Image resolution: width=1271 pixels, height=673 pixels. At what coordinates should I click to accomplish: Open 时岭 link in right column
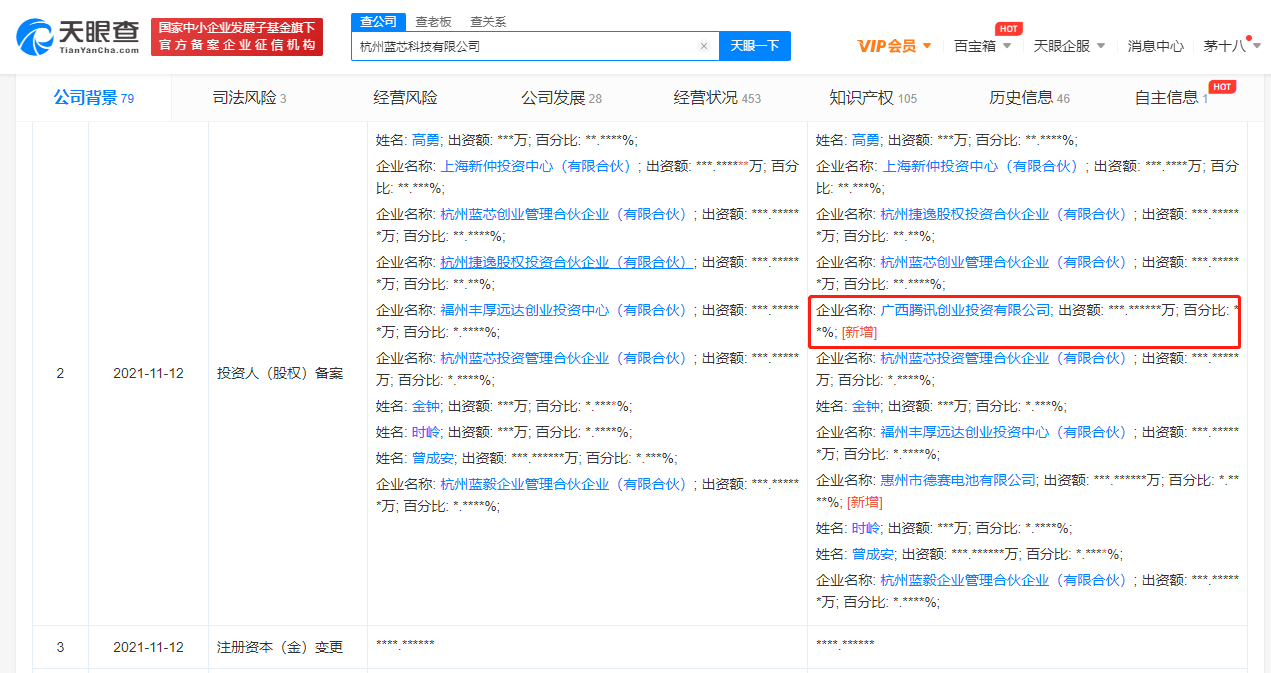click(866, 528)
